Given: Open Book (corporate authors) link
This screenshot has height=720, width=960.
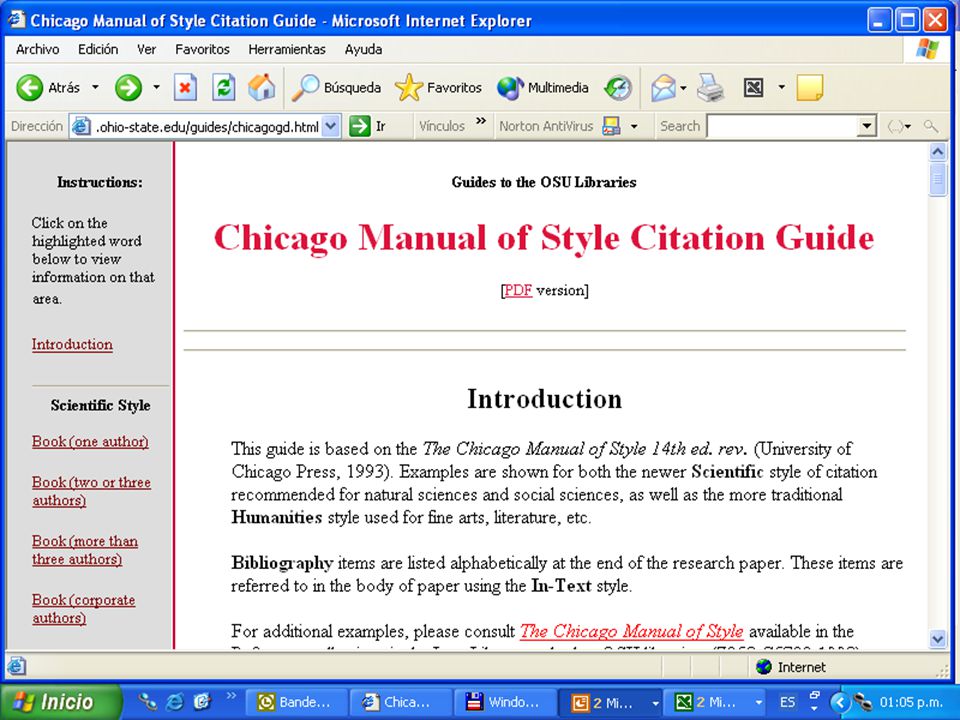Looking at the screenshot, I should [x=83, y=609].
